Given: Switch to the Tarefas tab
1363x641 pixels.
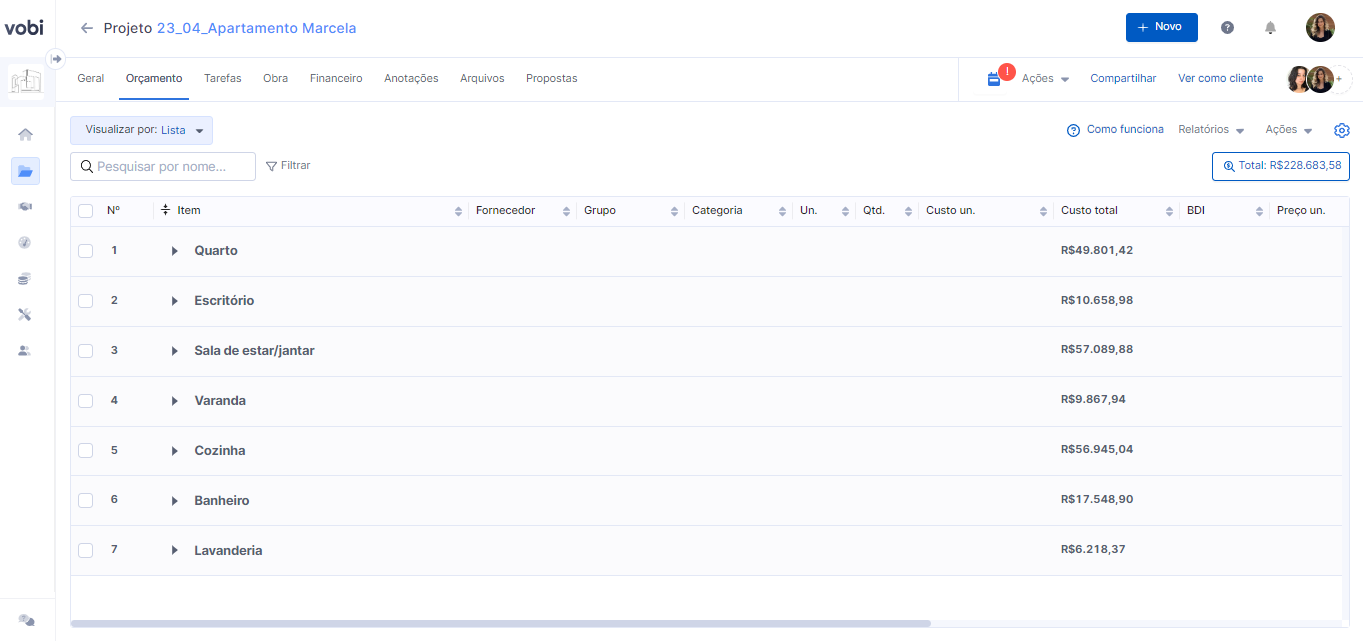Looking at the screenshot, I should (x=222, y=79).
